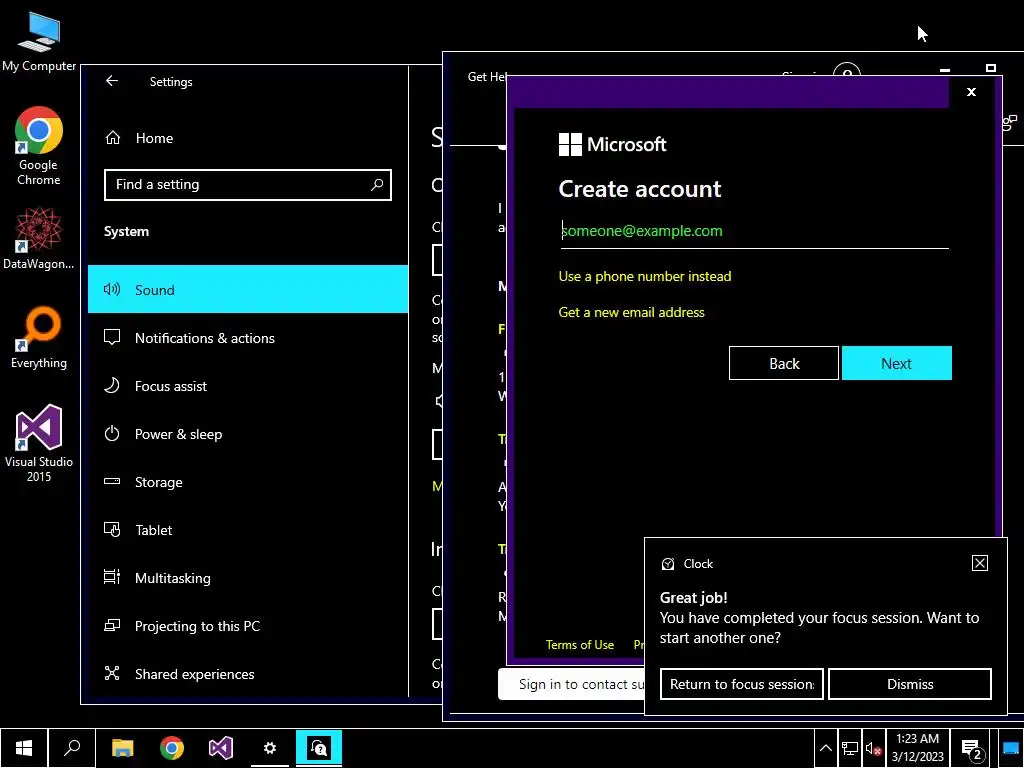1024x768 pixels.
Task: Close the Clock notification
Action: pos(980,563)
